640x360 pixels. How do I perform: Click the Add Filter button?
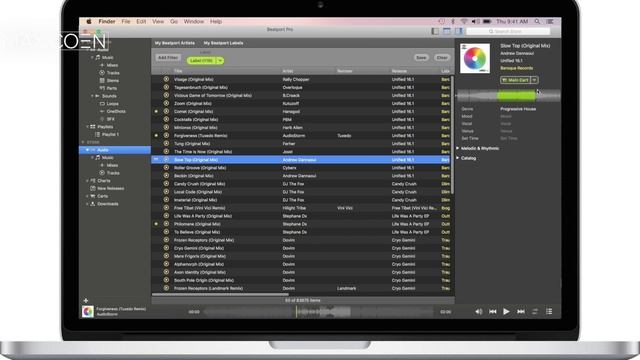click(168, 58)
